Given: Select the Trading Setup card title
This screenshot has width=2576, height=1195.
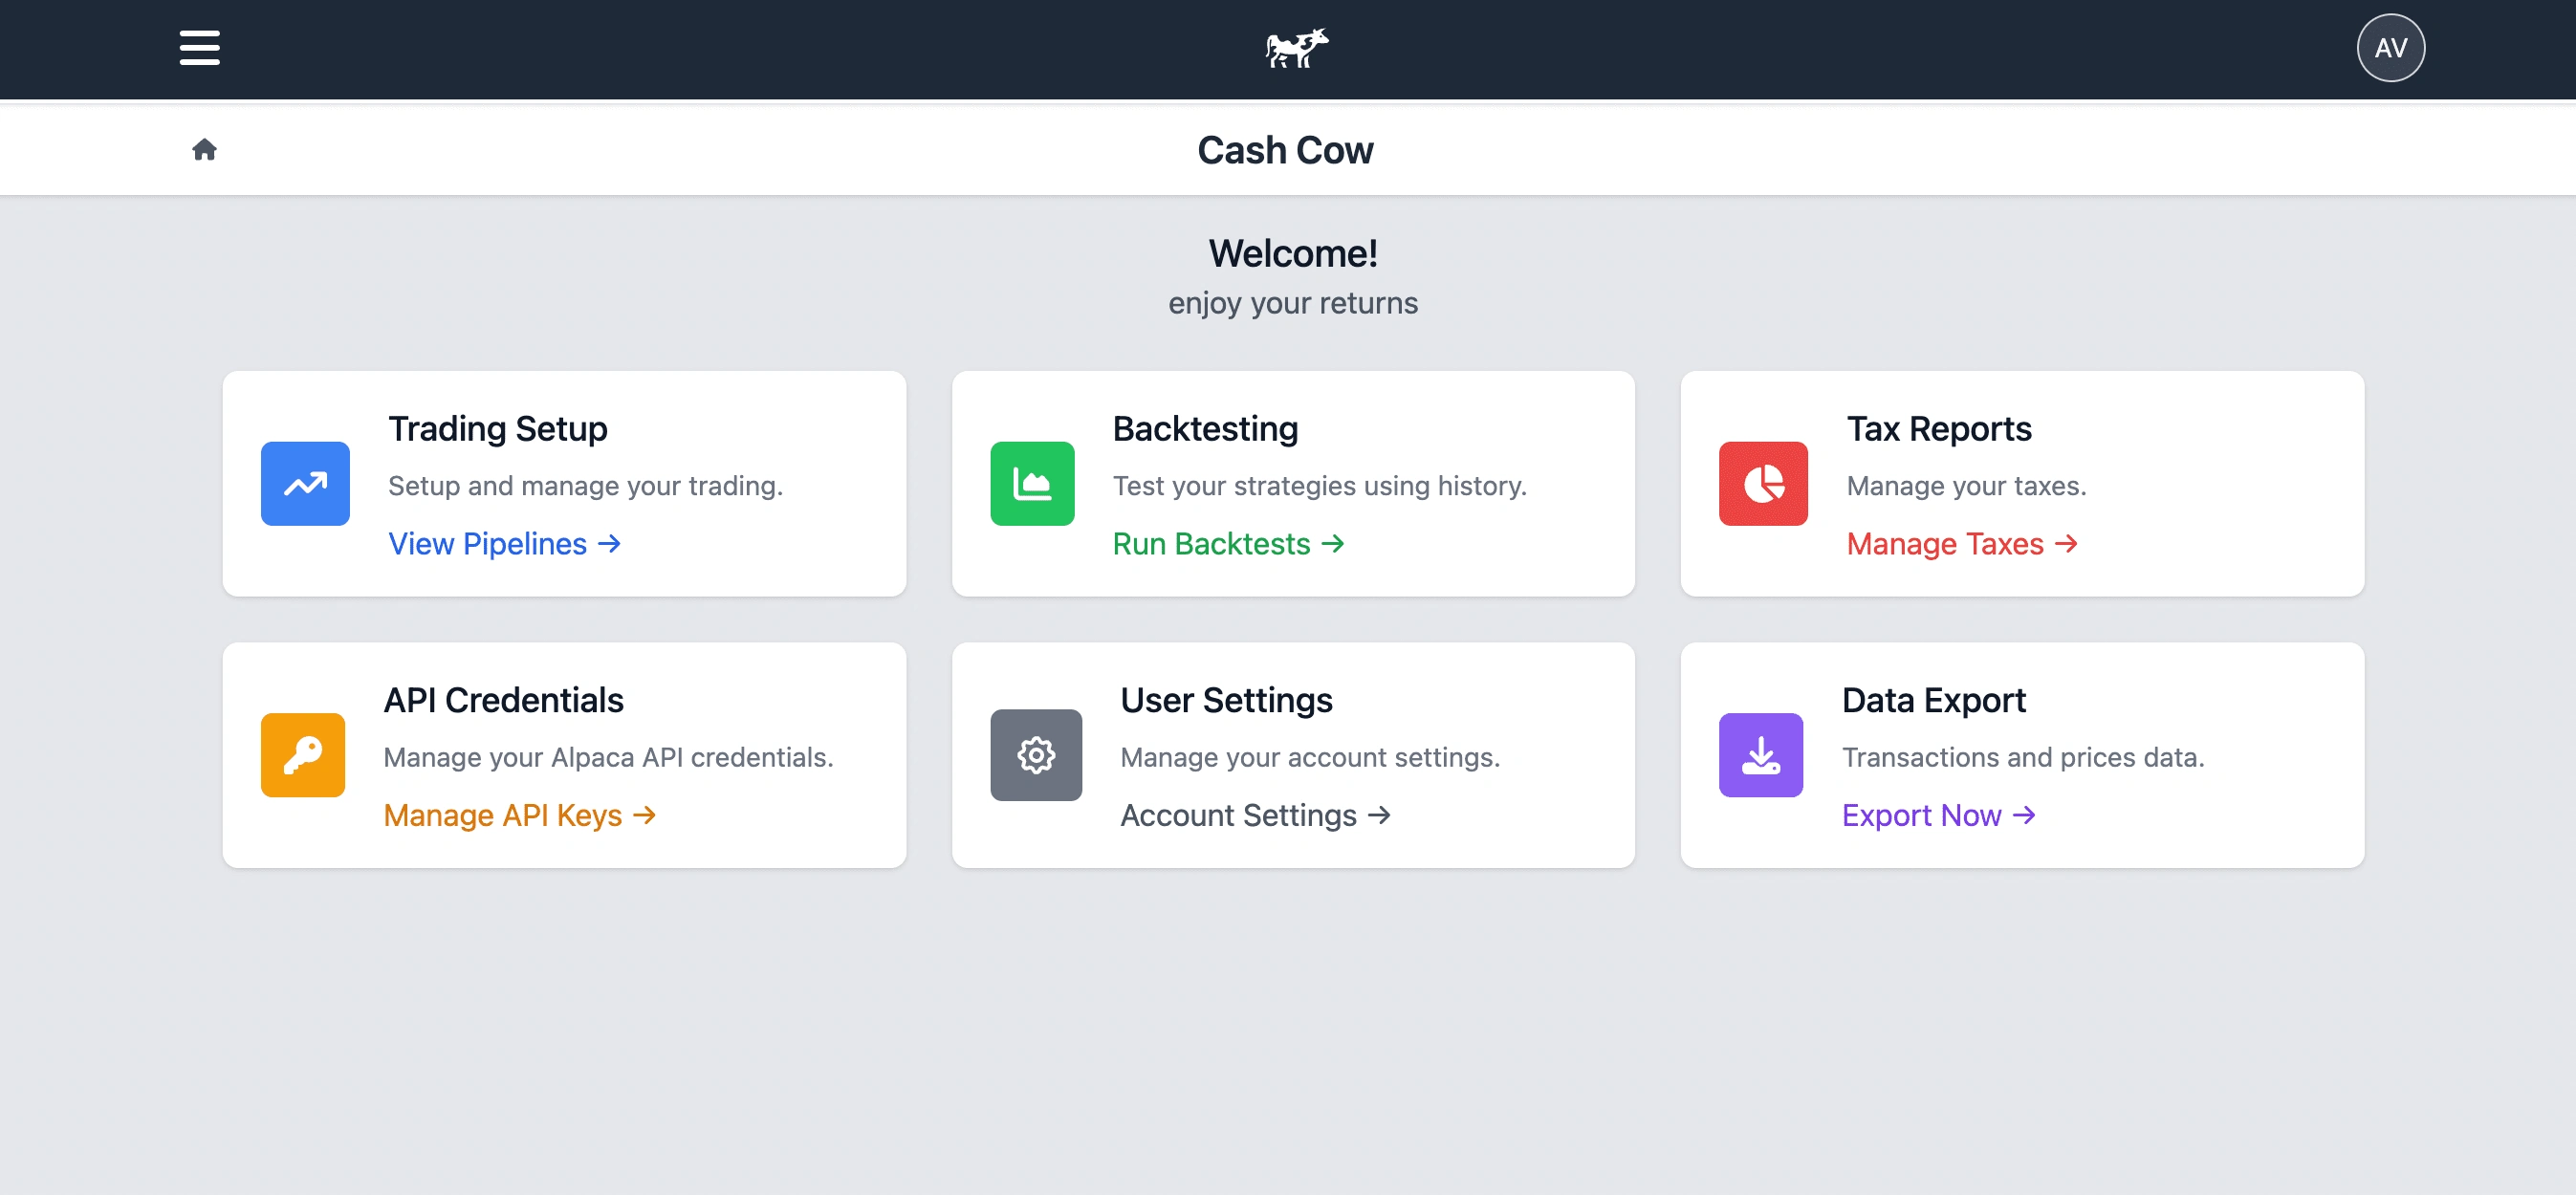Looking at the screenshot, I should click(x=497, y=429).
